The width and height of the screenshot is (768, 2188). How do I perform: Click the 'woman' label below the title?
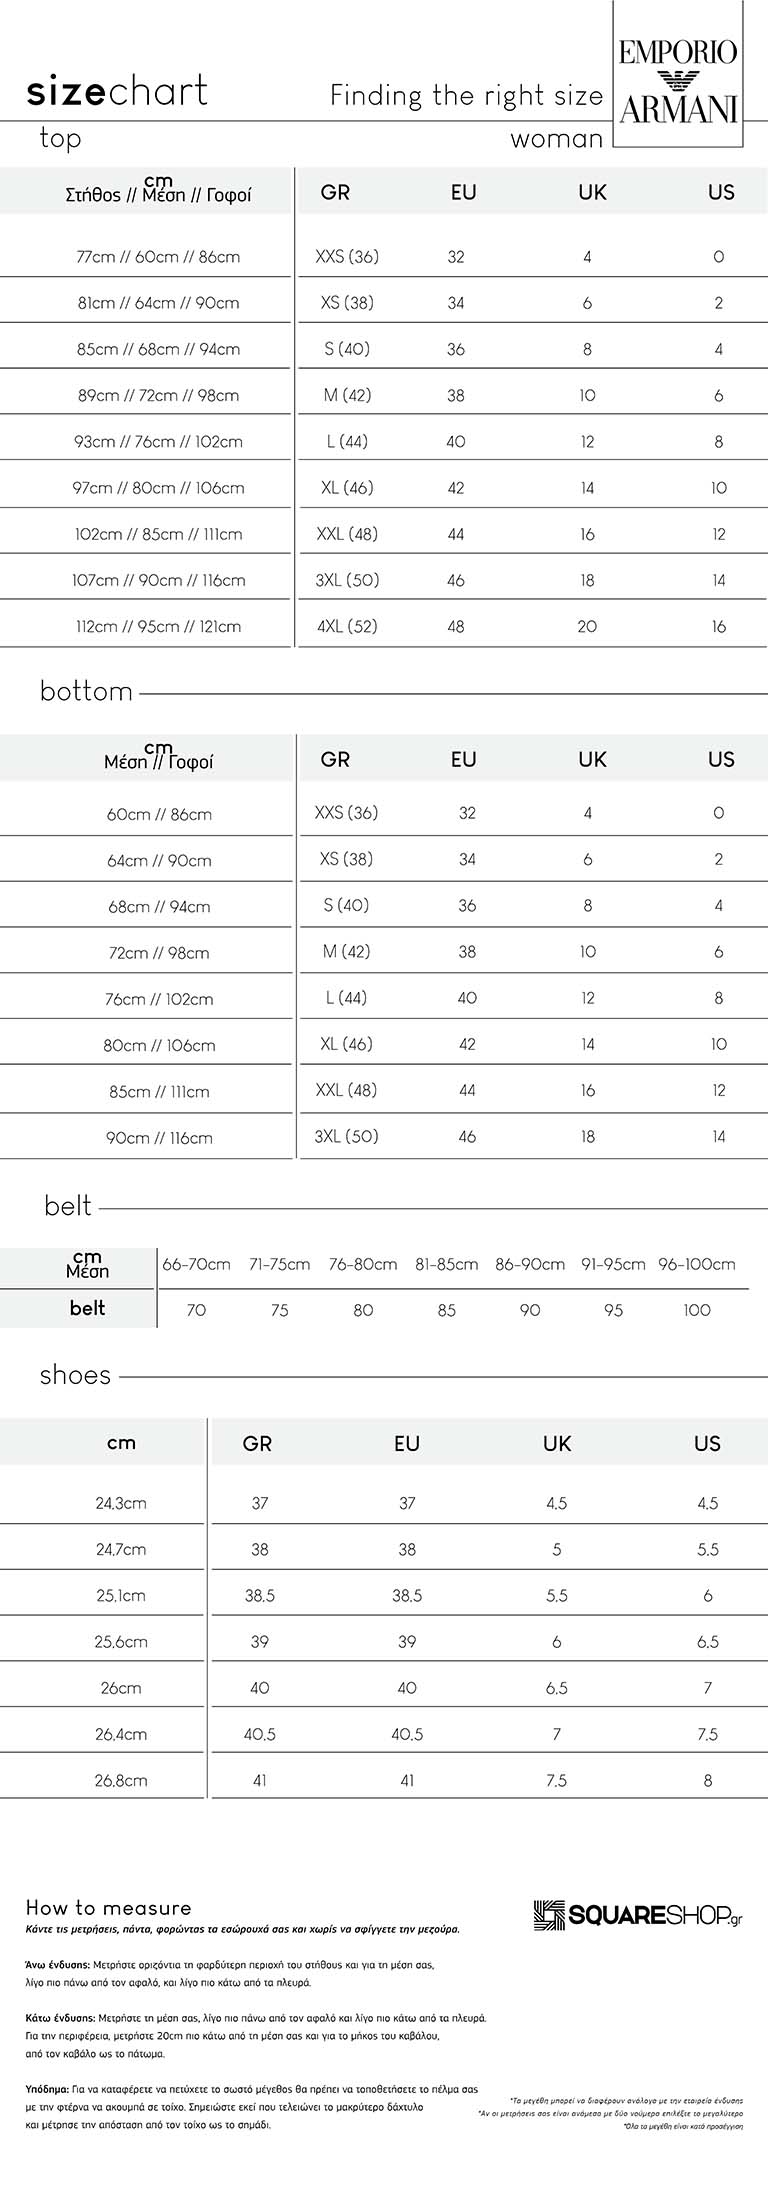click(557, 139)
